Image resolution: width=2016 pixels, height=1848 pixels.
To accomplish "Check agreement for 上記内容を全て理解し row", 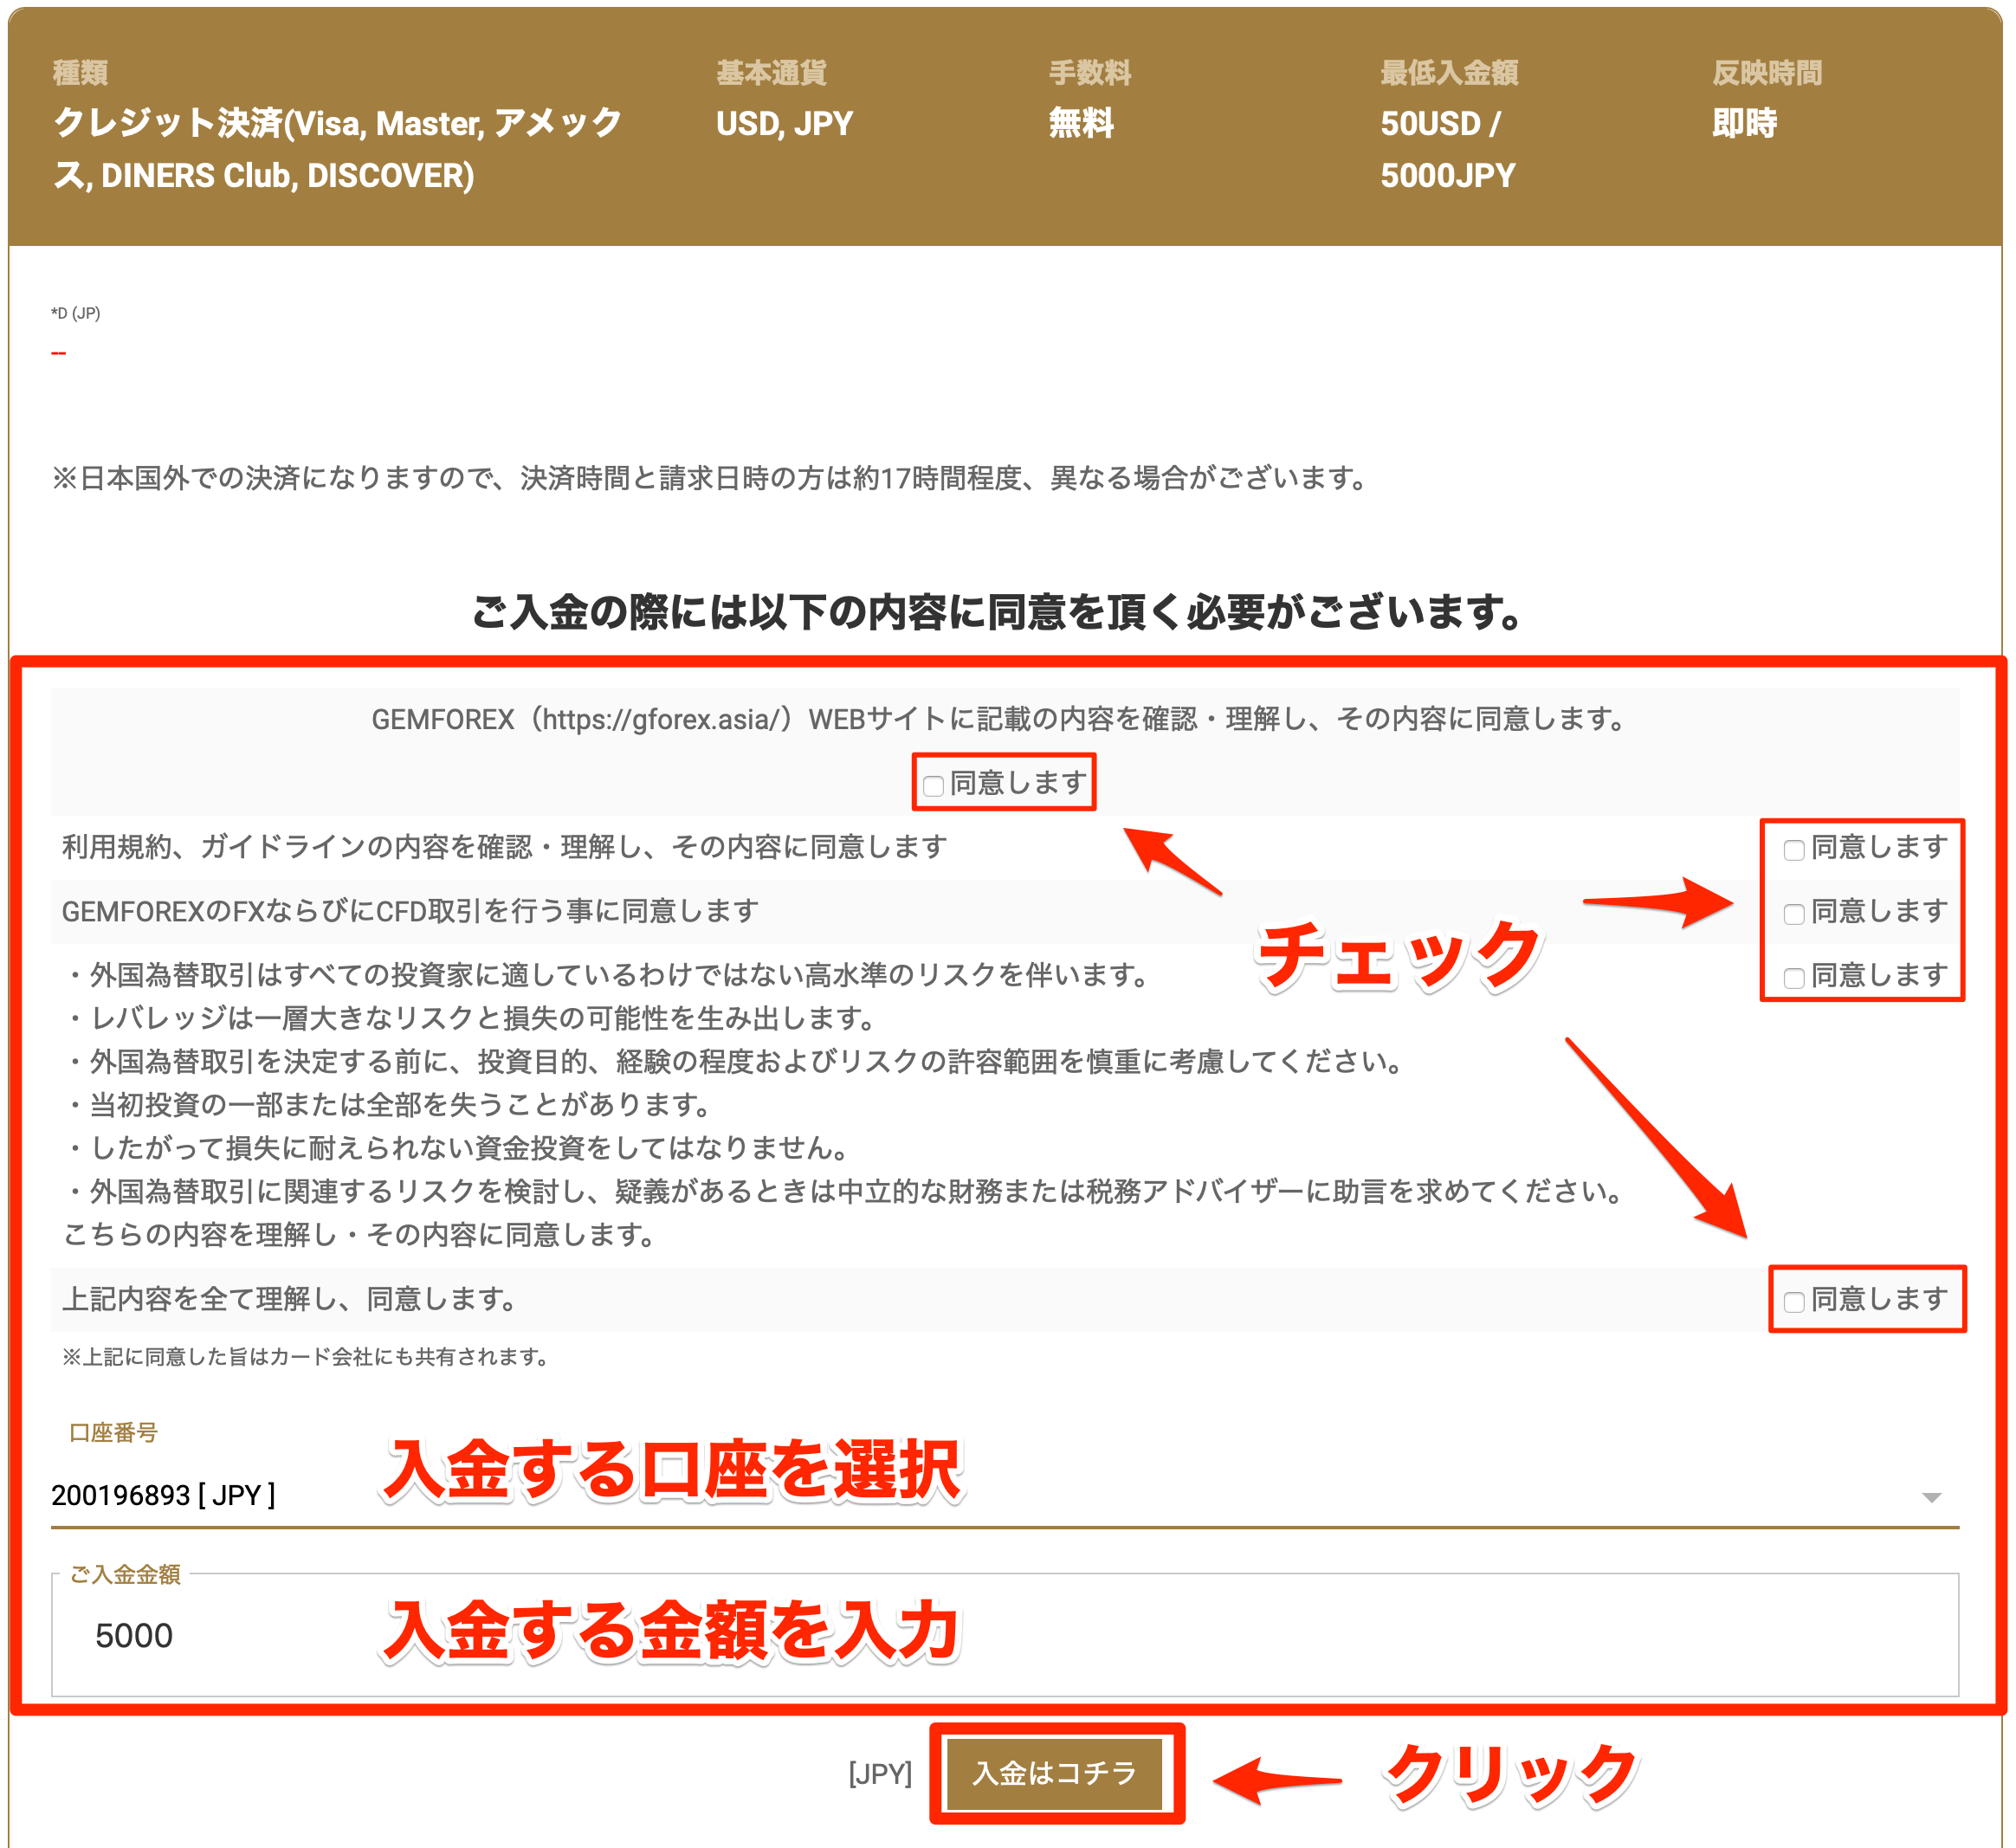I will click(1795, 1302).
